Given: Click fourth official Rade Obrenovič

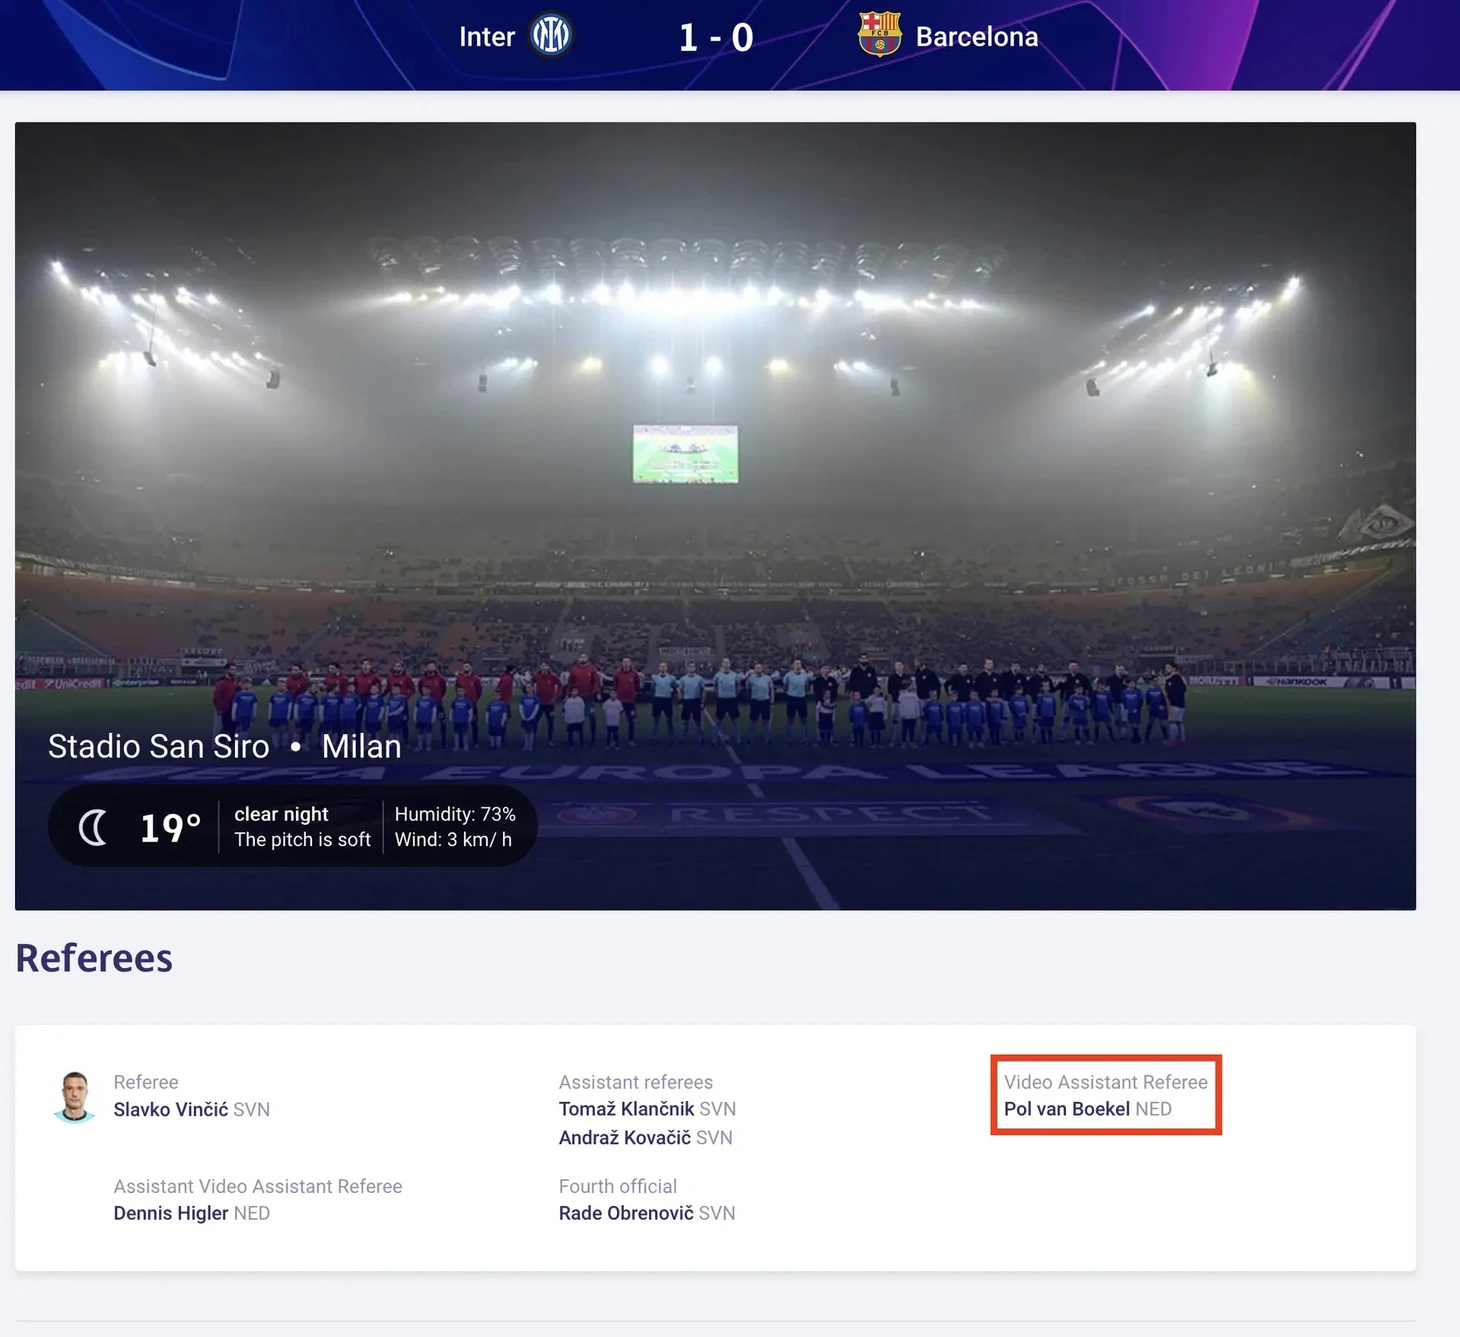Looking at the screenshot, I should (x=626, y=1213).
